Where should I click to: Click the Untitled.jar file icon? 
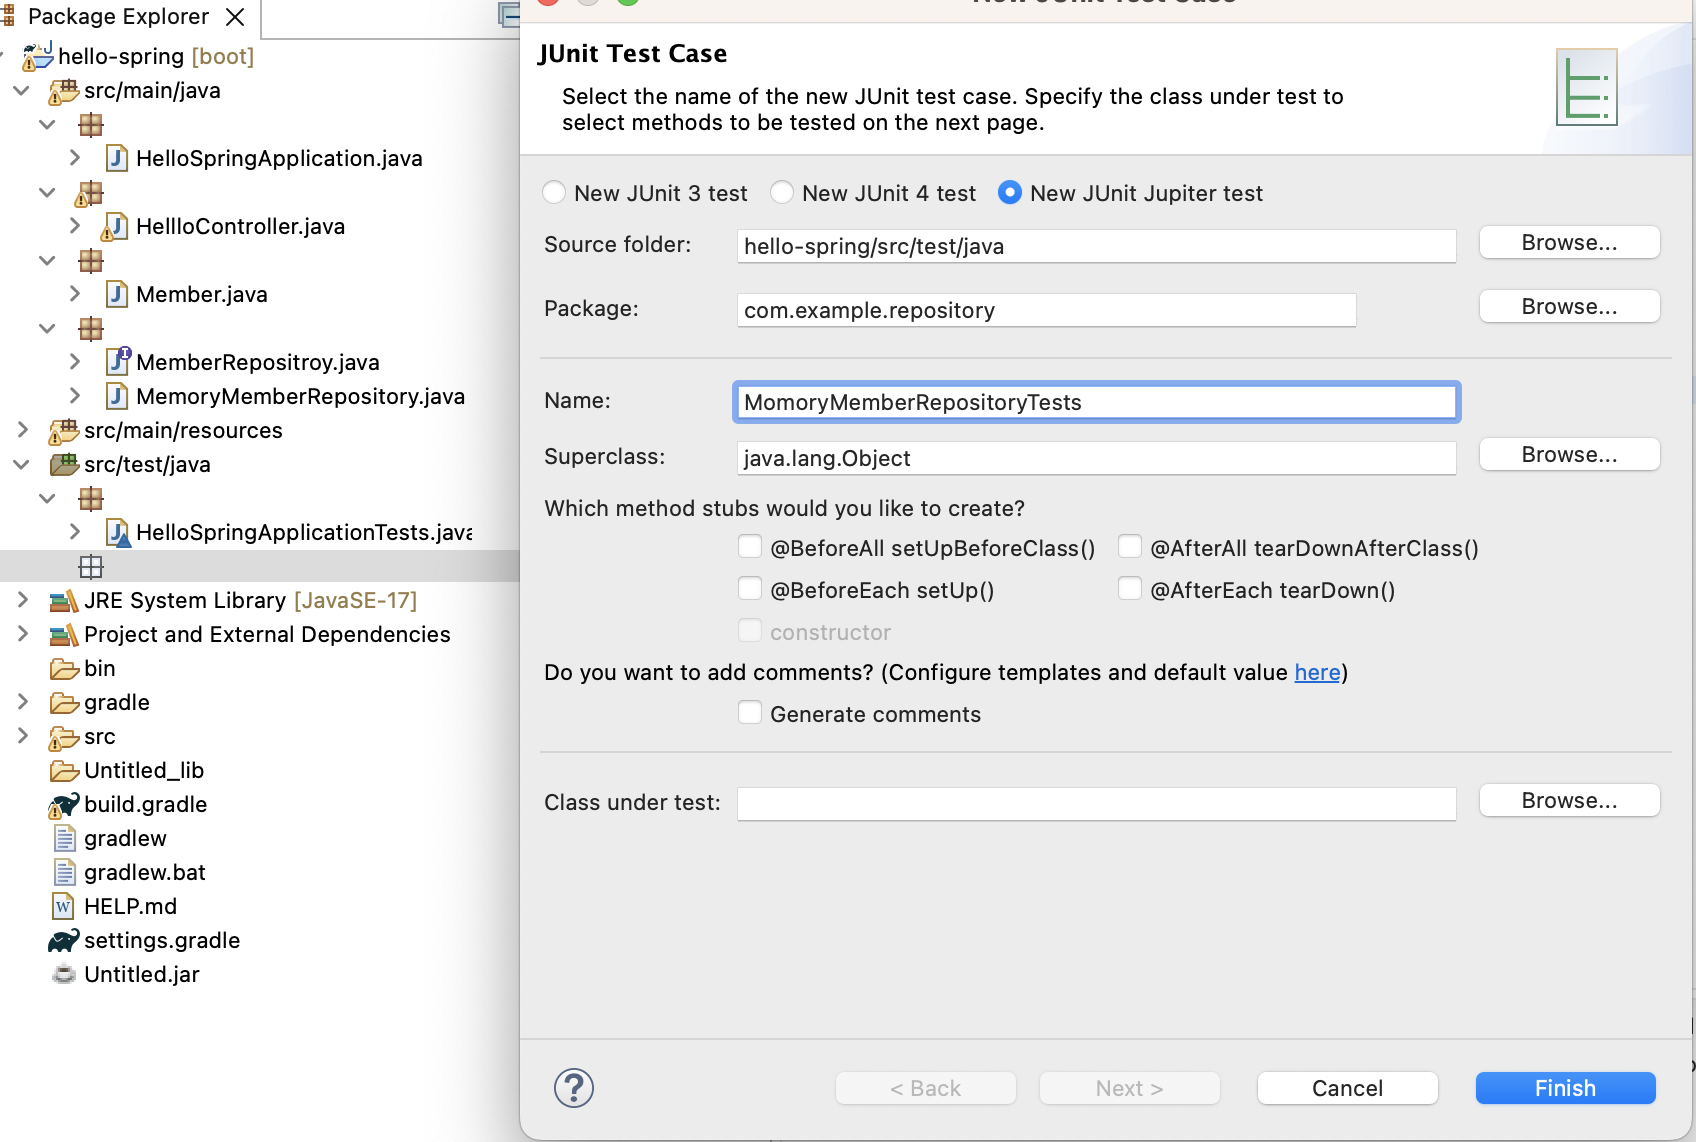(64, 975)
